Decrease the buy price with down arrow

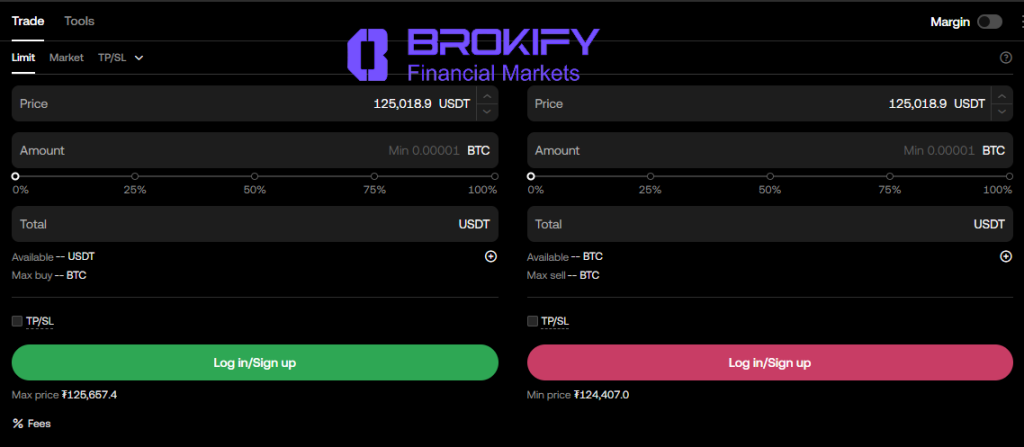pyautogui.click(x=486, y=111)
